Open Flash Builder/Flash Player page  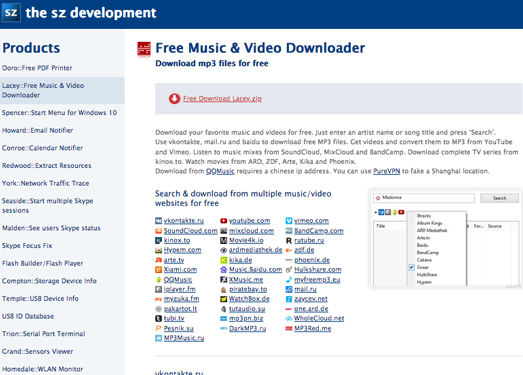(x=42, y=264)
